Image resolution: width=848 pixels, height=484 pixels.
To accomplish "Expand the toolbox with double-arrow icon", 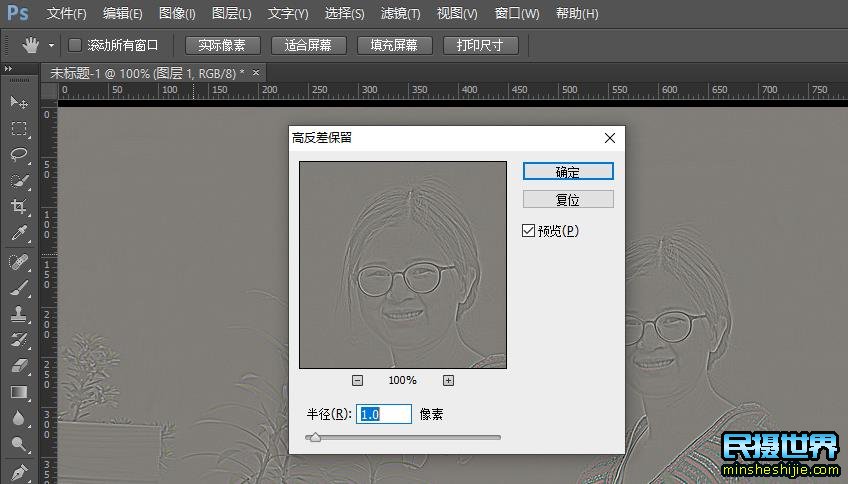I will (x=8, y=69).
